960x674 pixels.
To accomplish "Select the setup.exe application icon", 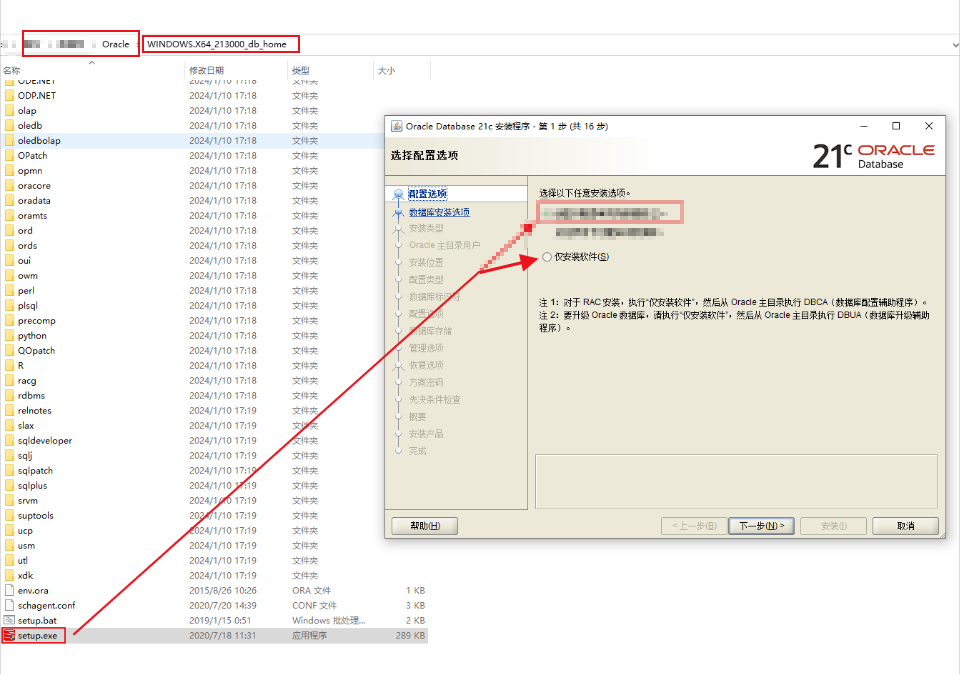I will [x=9, y=635].
